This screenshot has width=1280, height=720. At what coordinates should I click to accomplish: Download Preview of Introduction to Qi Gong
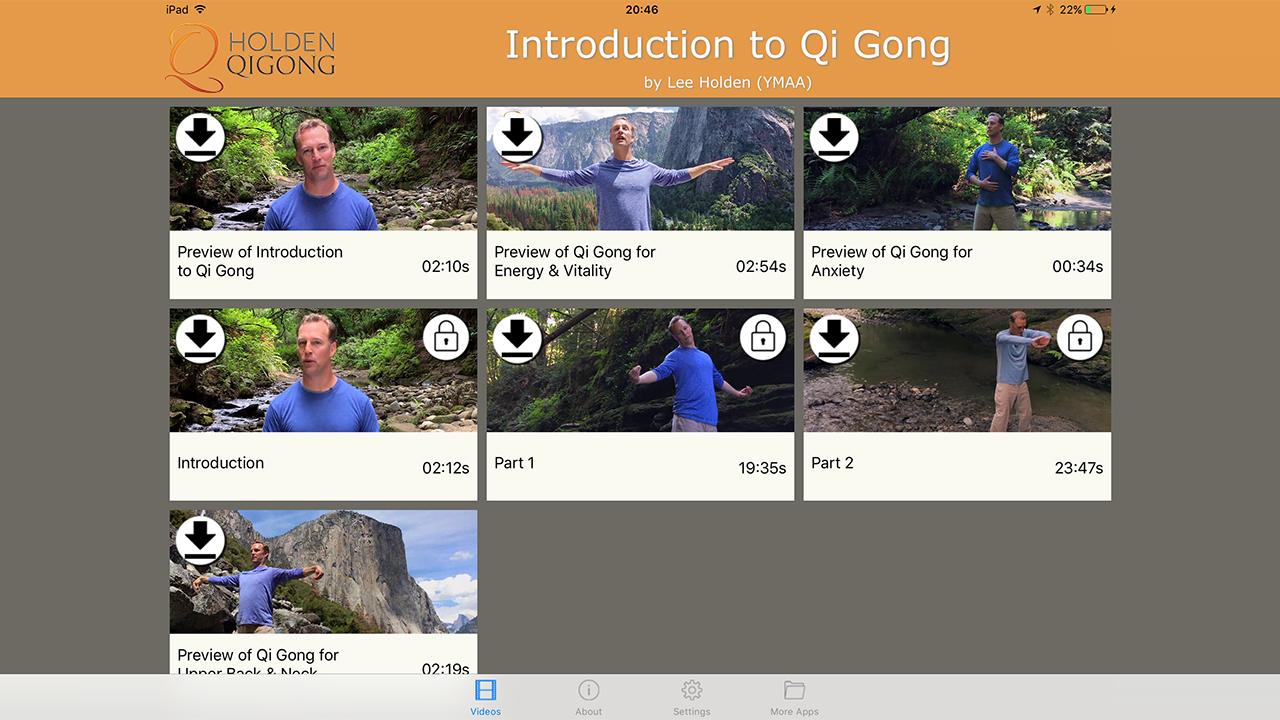pyautogui.click(x=200, y=138)
